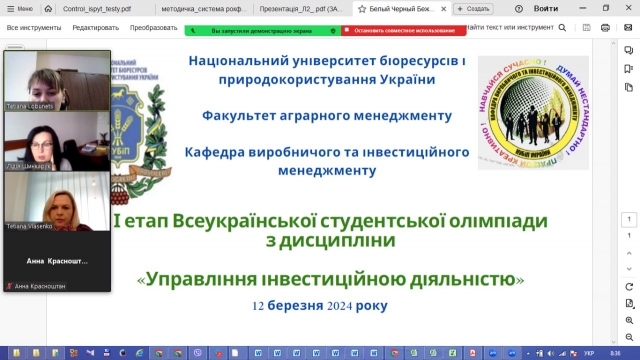
Task: Click the current page number box
Action: pos(629,220)
